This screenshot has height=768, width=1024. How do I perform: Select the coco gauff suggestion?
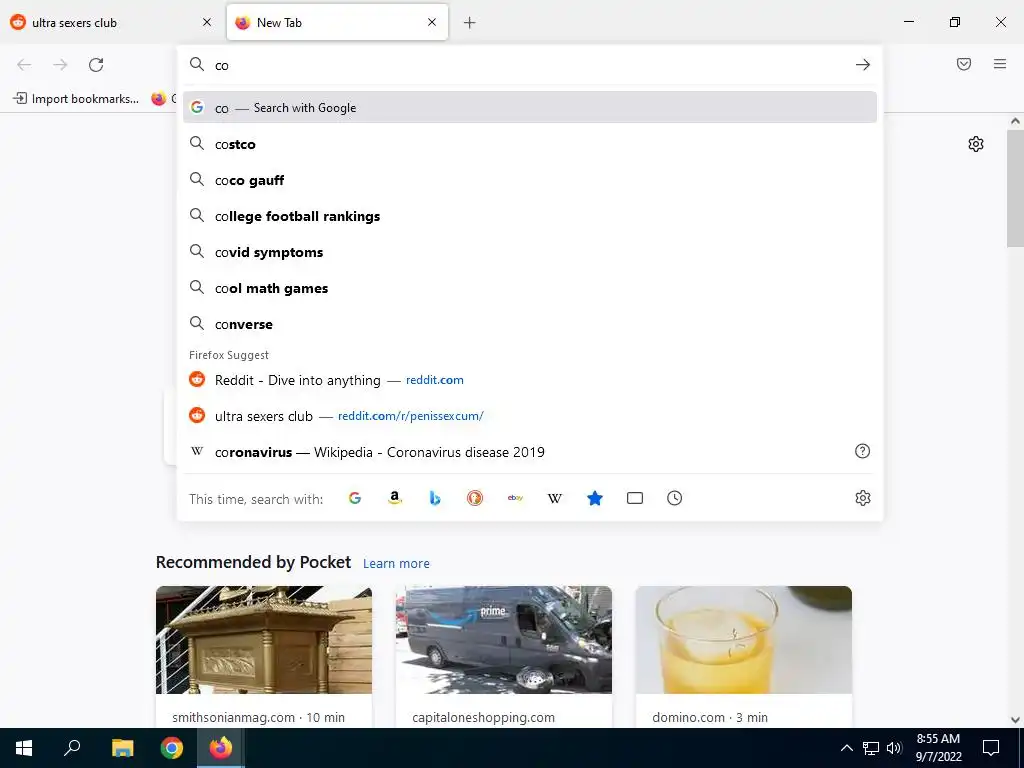click(x=530, y=180)
